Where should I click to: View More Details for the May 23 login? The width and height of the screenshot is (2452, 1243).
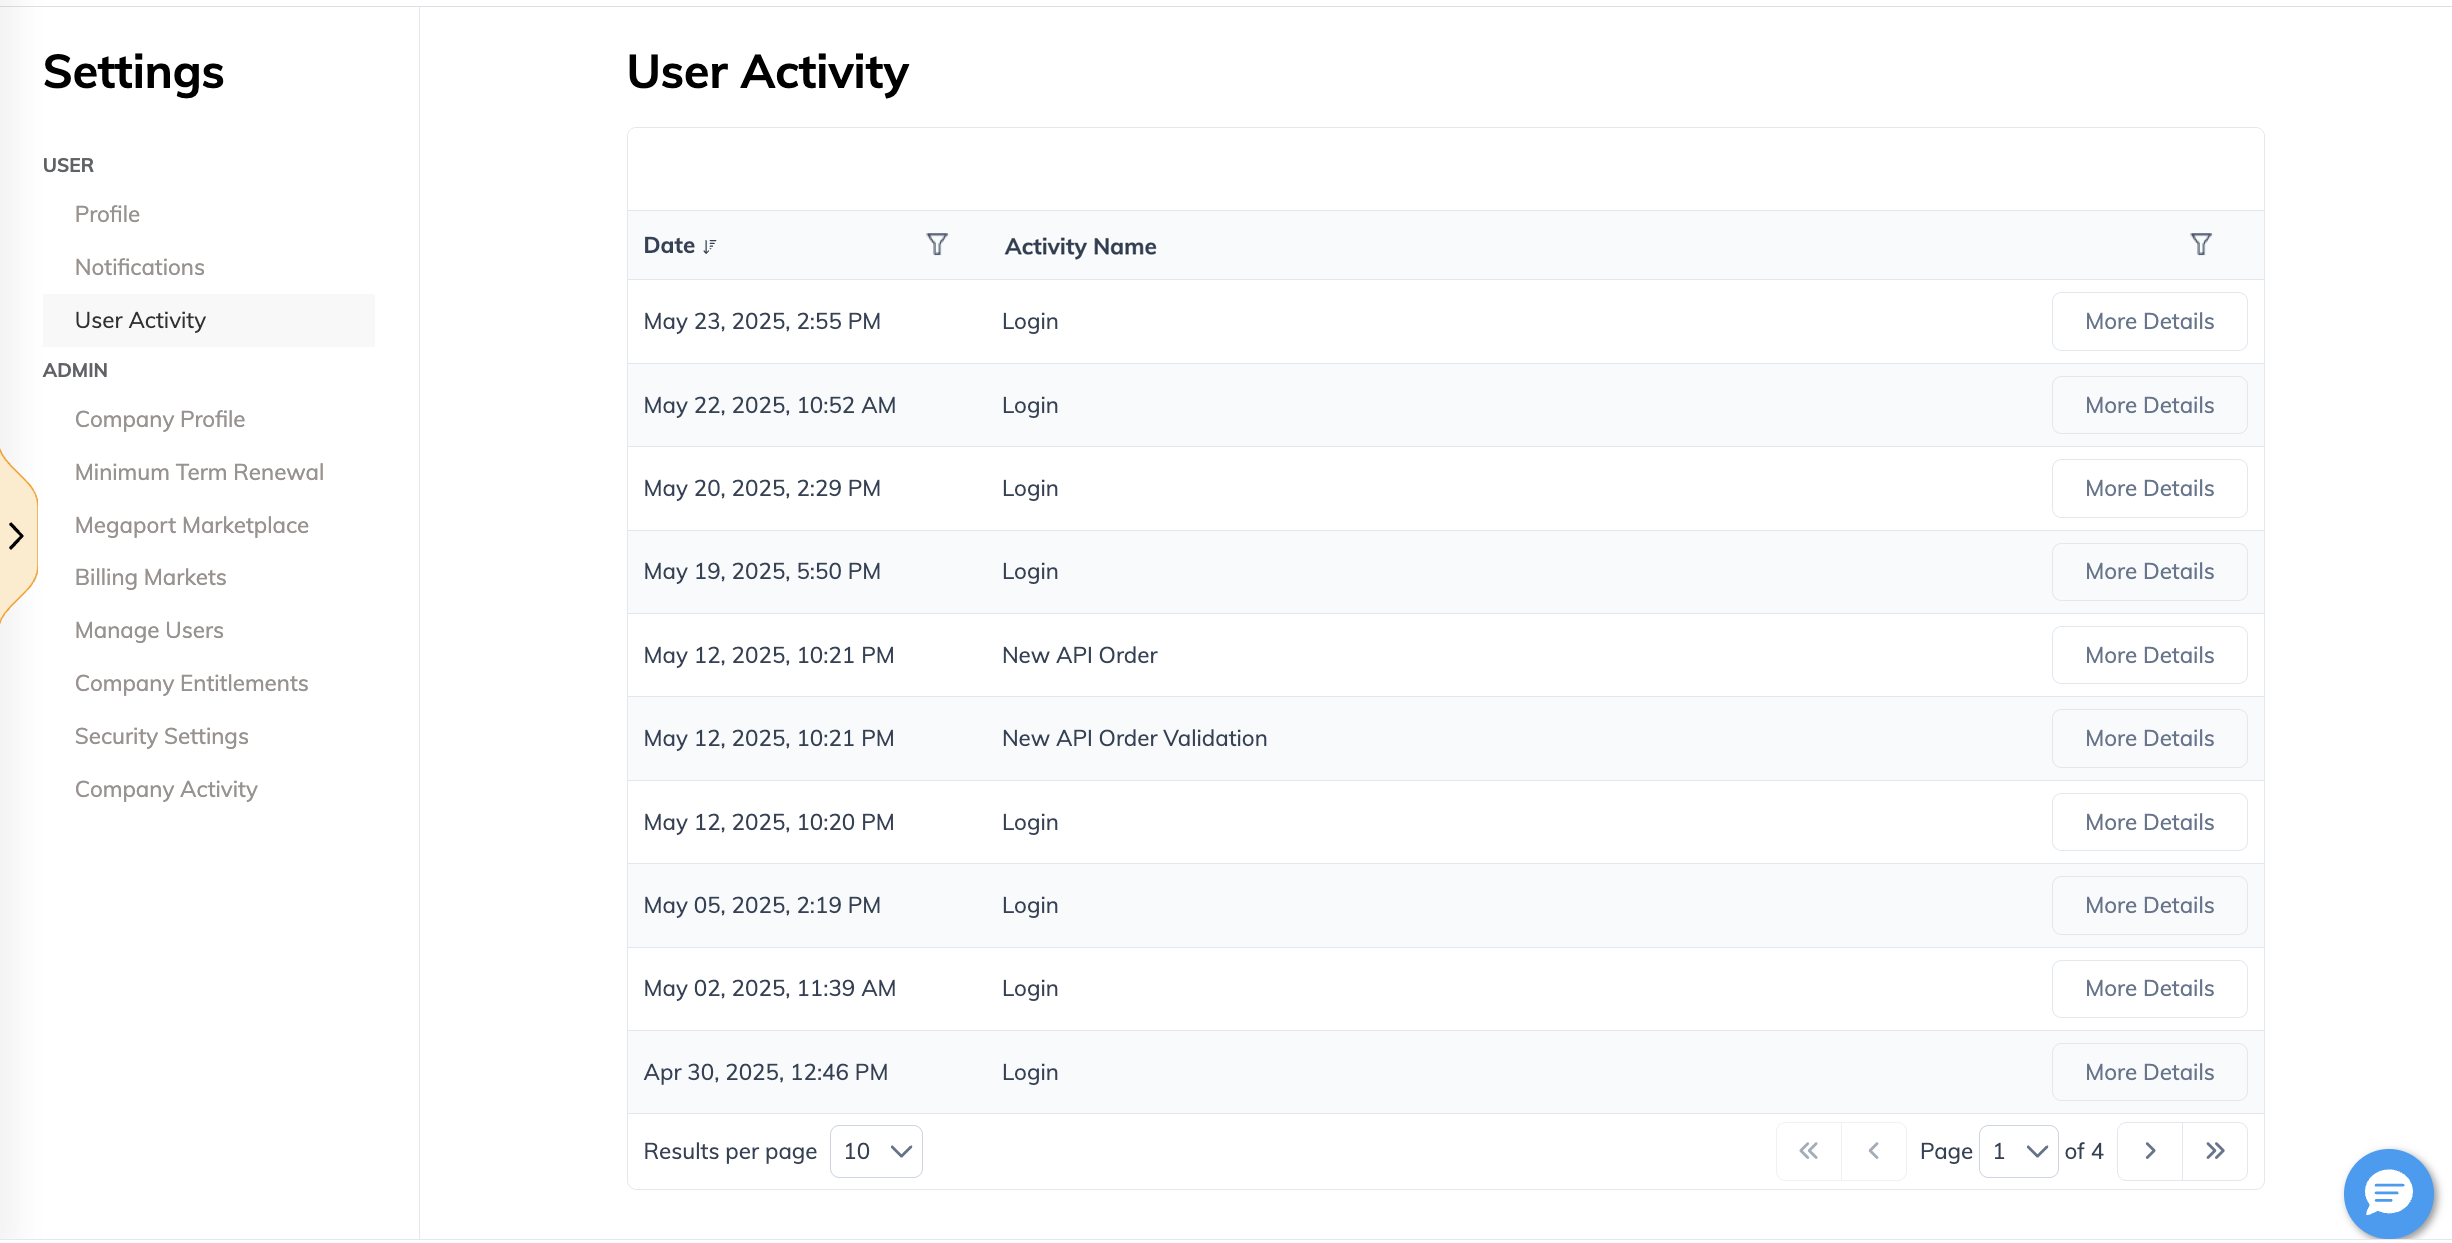(x=2149, y=321)
